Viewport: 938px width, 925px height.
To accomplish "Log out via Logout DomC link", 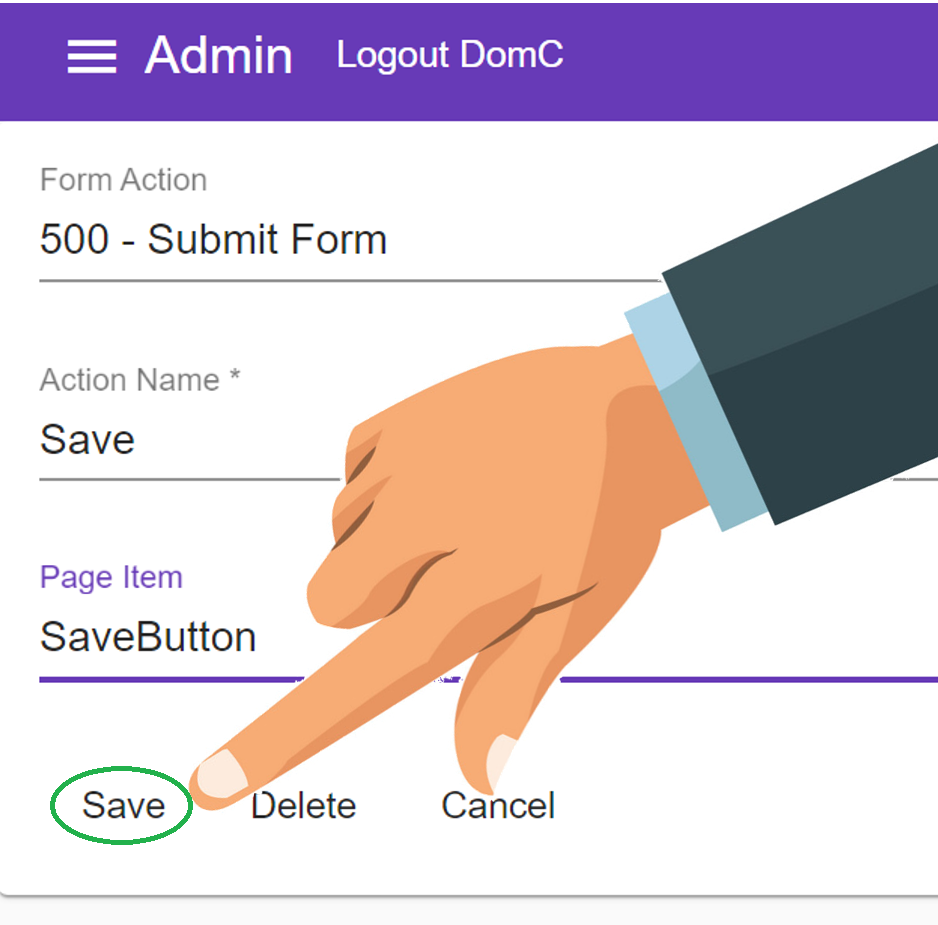I will tap(450, 56).
